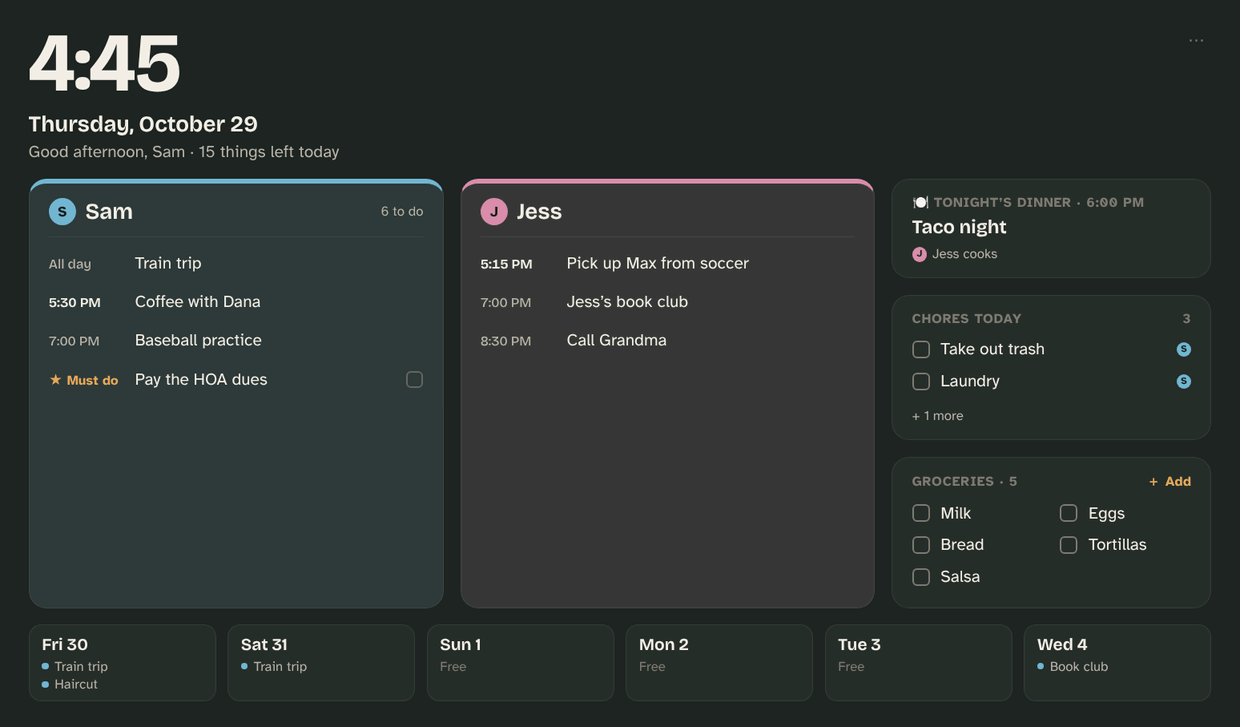The image size is (1240, 727).
Task: Click the Taco night dinner title
Action: click(x=959, y=227)
